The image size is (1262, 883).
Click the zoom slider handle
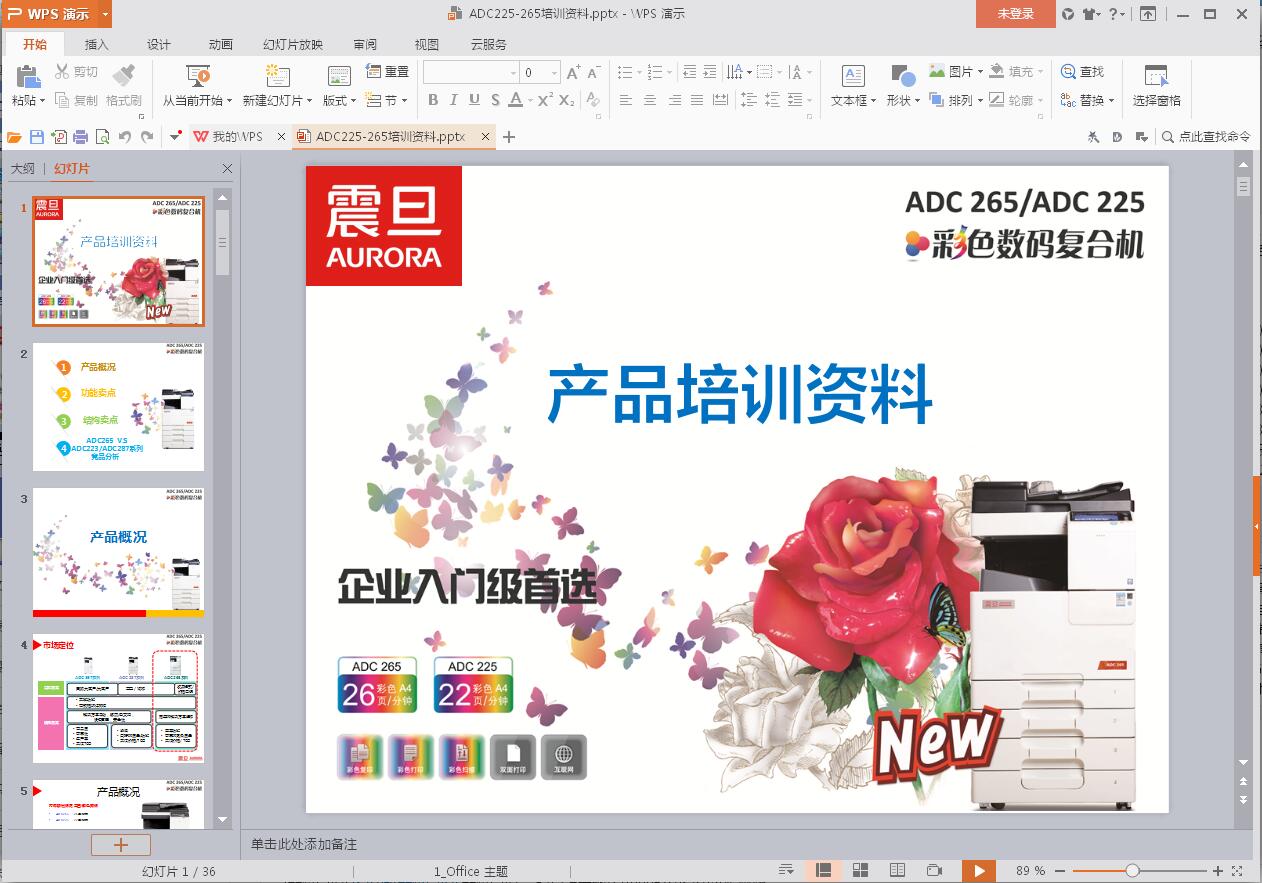pos(1132,871)
